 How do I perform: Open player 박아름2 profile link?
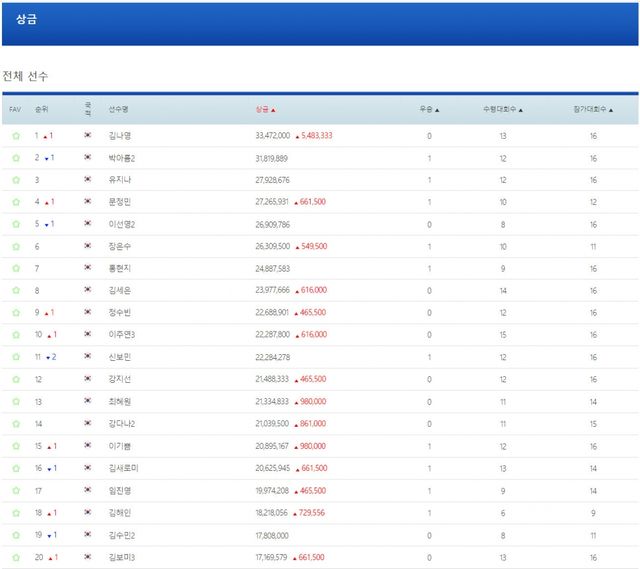click(x=122, y=158)
